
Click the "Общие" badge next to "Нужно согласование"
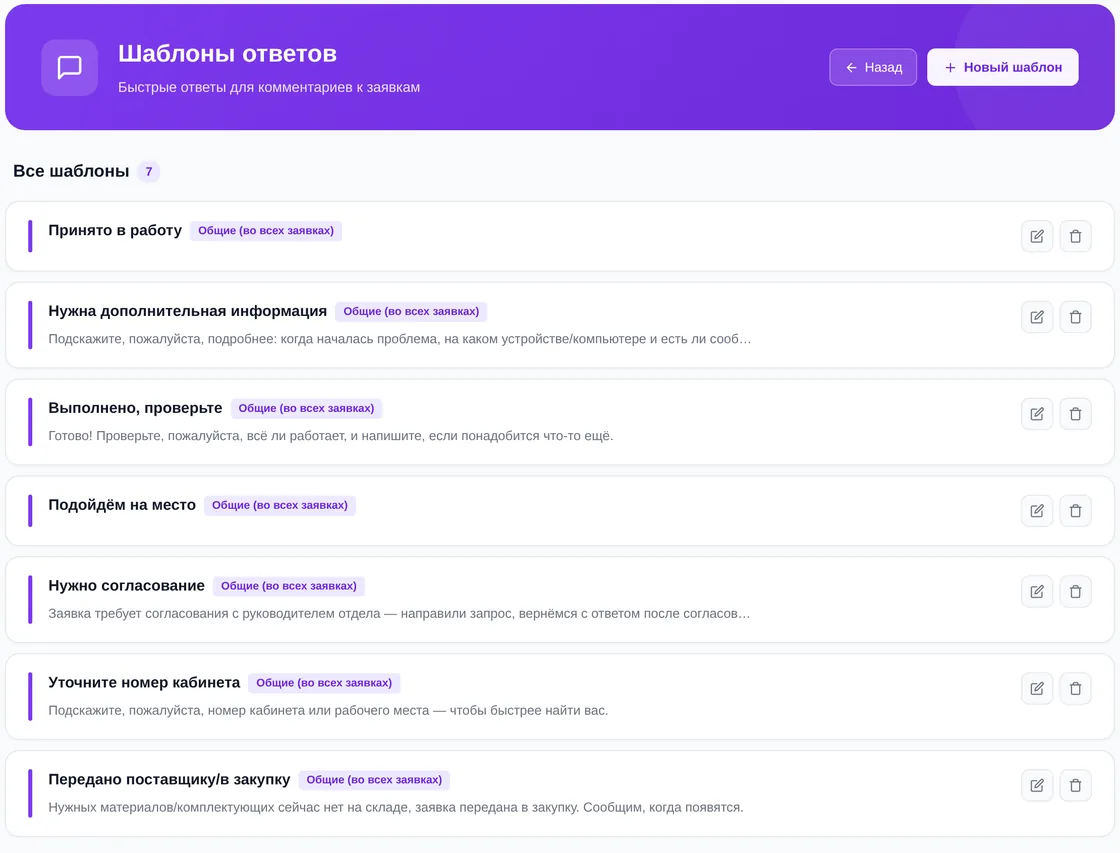coord(289,586)
